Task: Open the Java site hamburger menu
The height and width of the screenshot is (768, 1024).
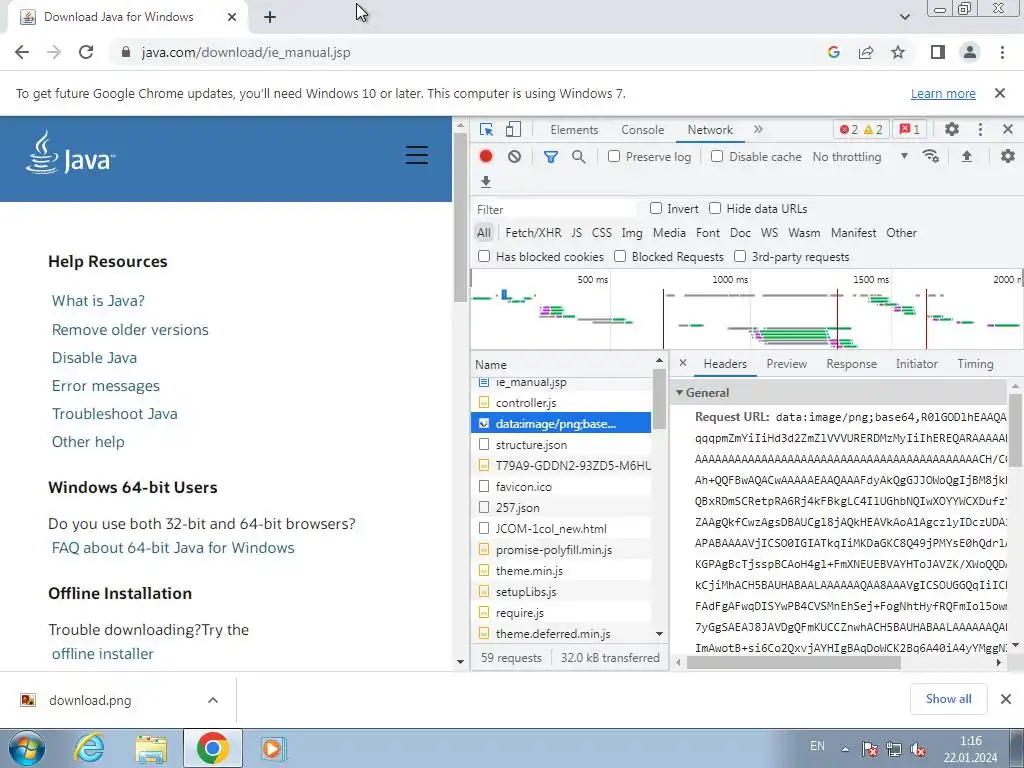Action: [x=417, y=155]
